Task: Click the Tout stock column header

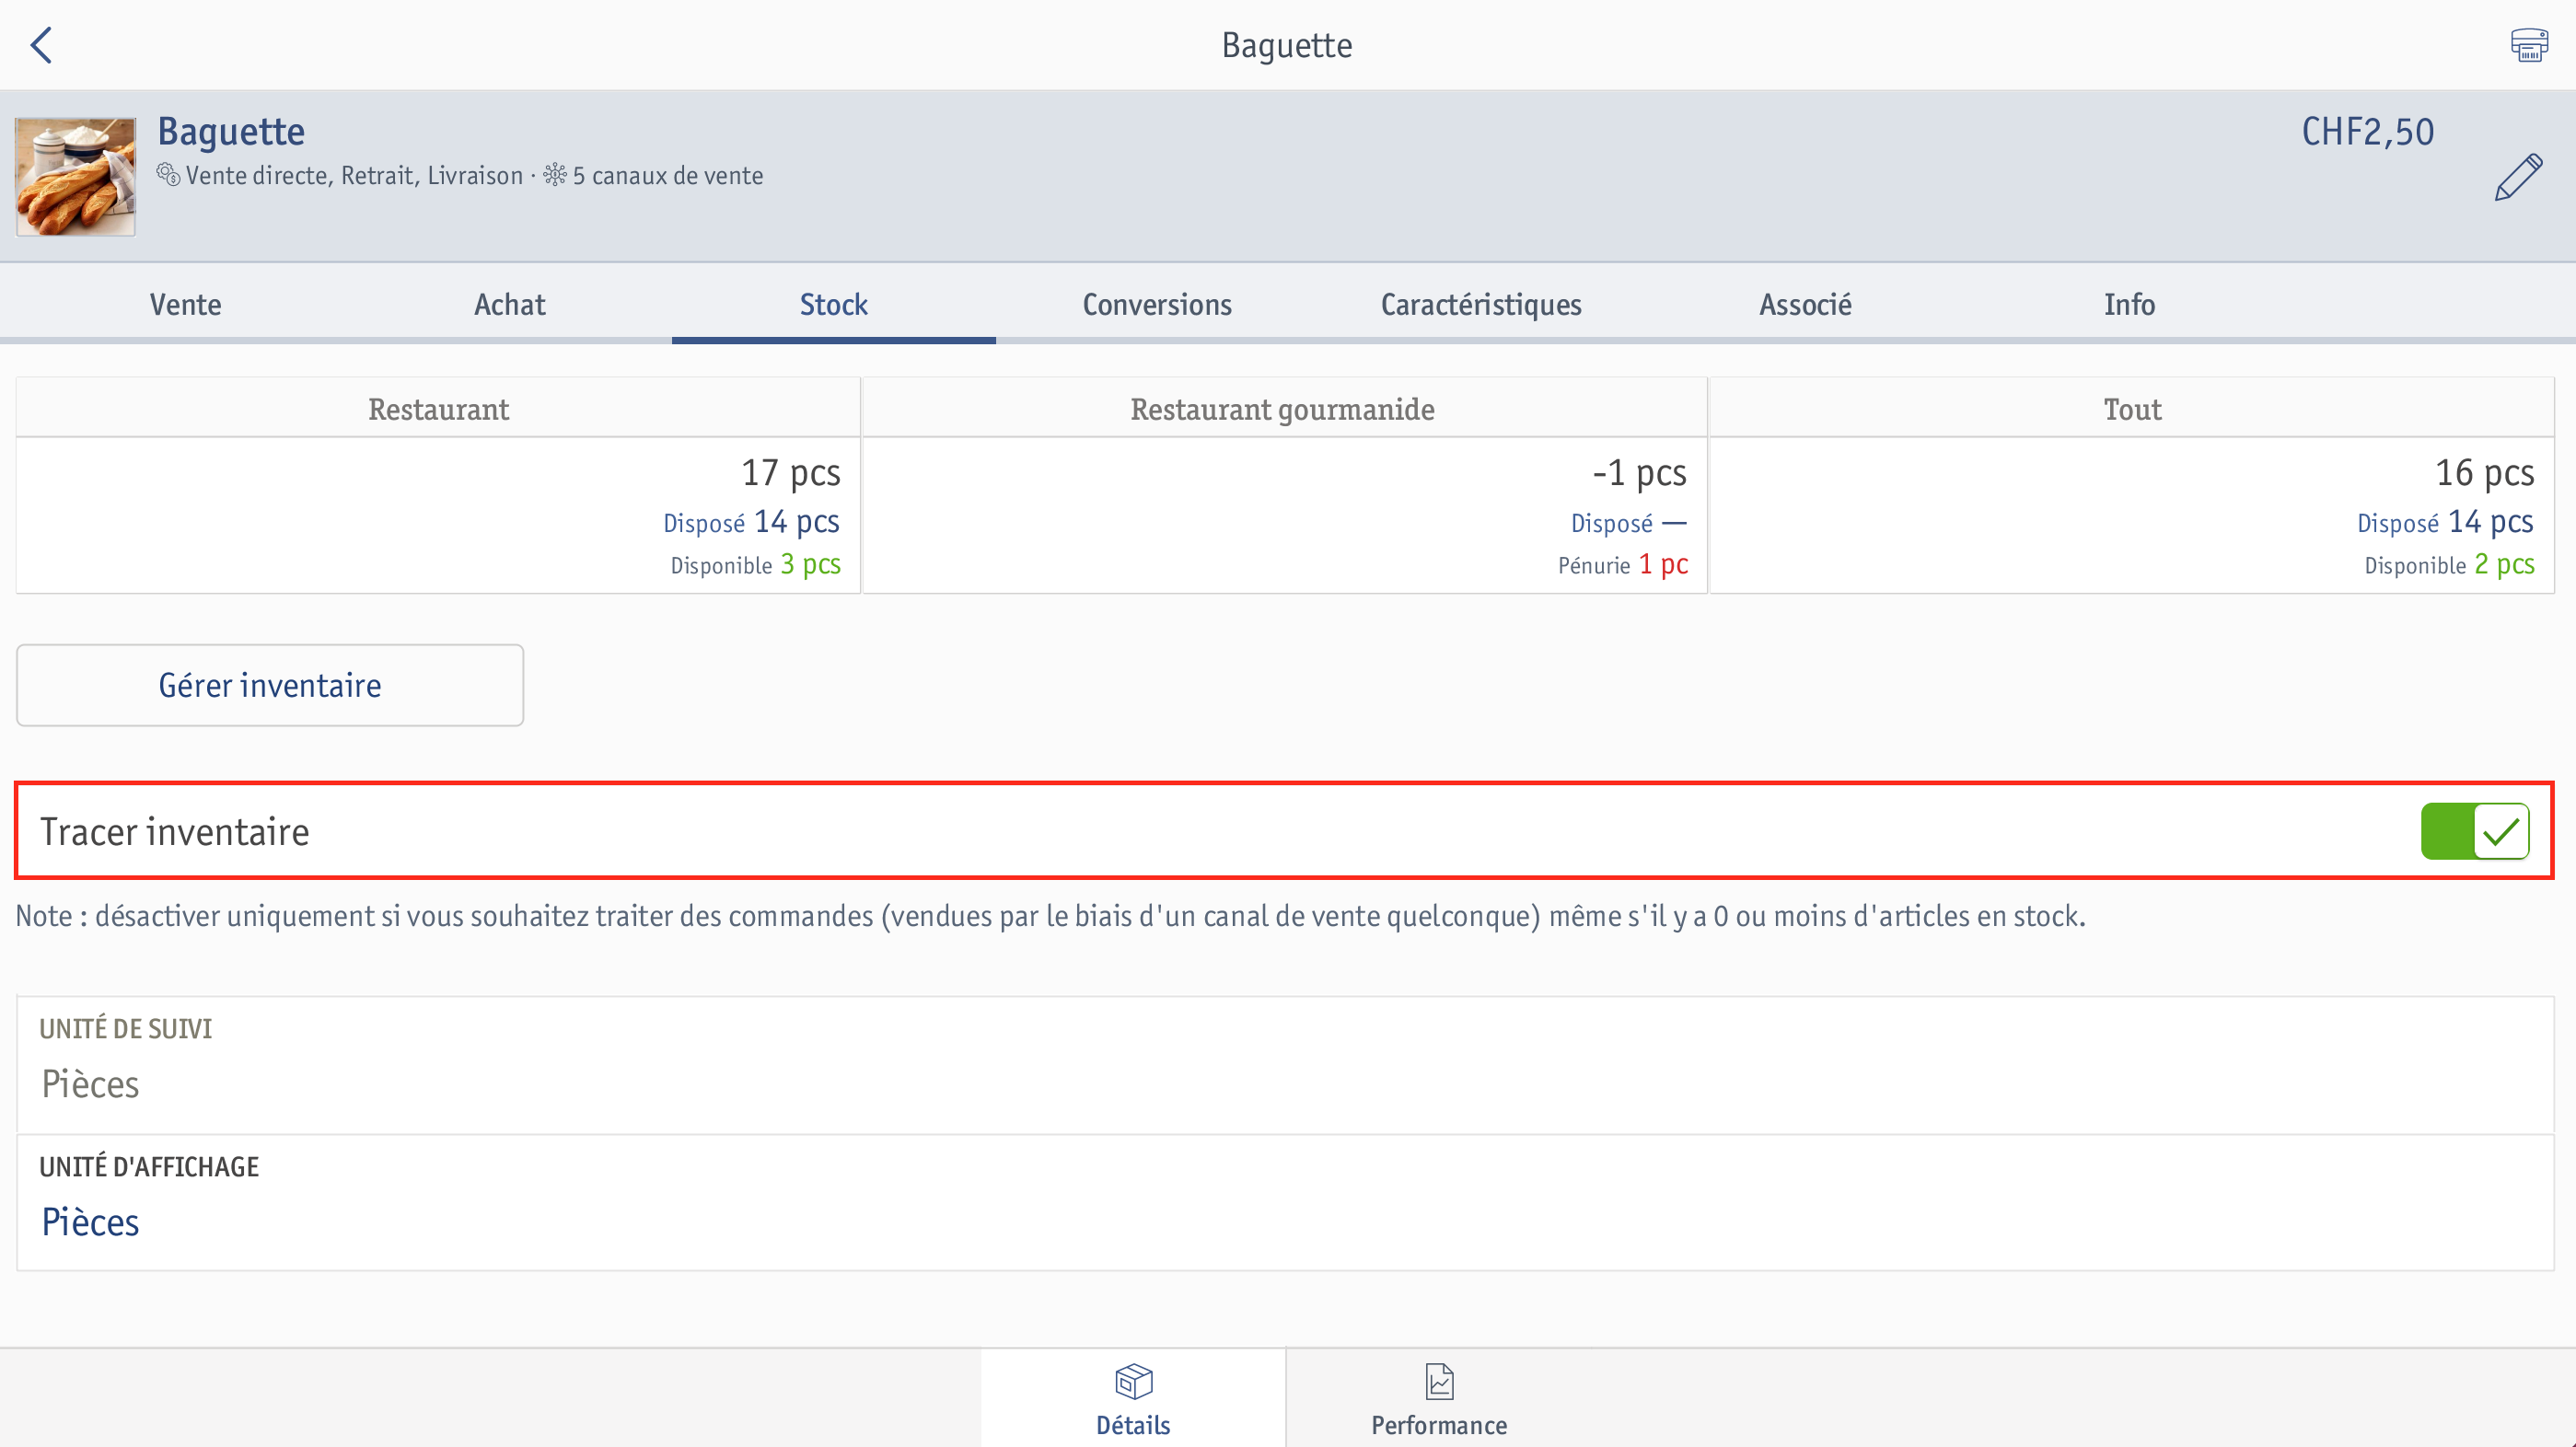Action: (x=2132, y=409)
